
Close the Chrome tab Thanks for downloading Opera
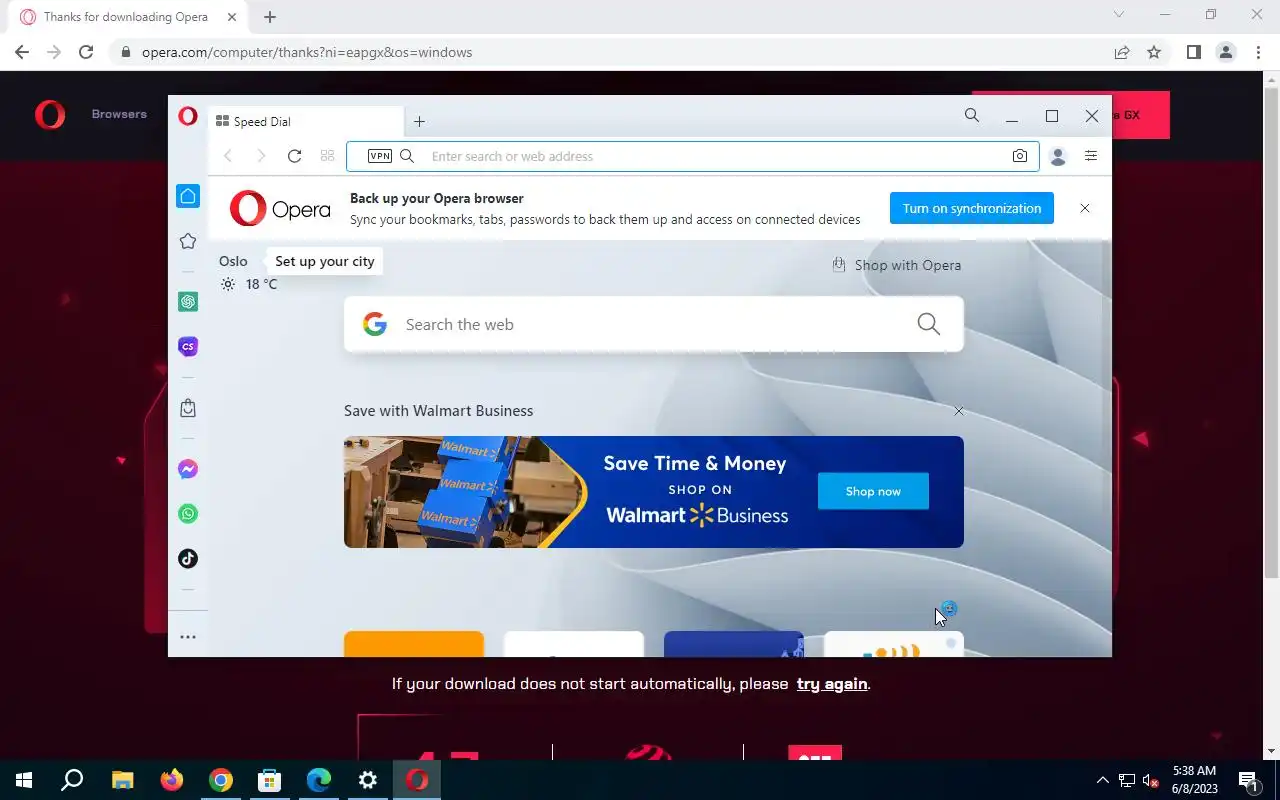232,17
